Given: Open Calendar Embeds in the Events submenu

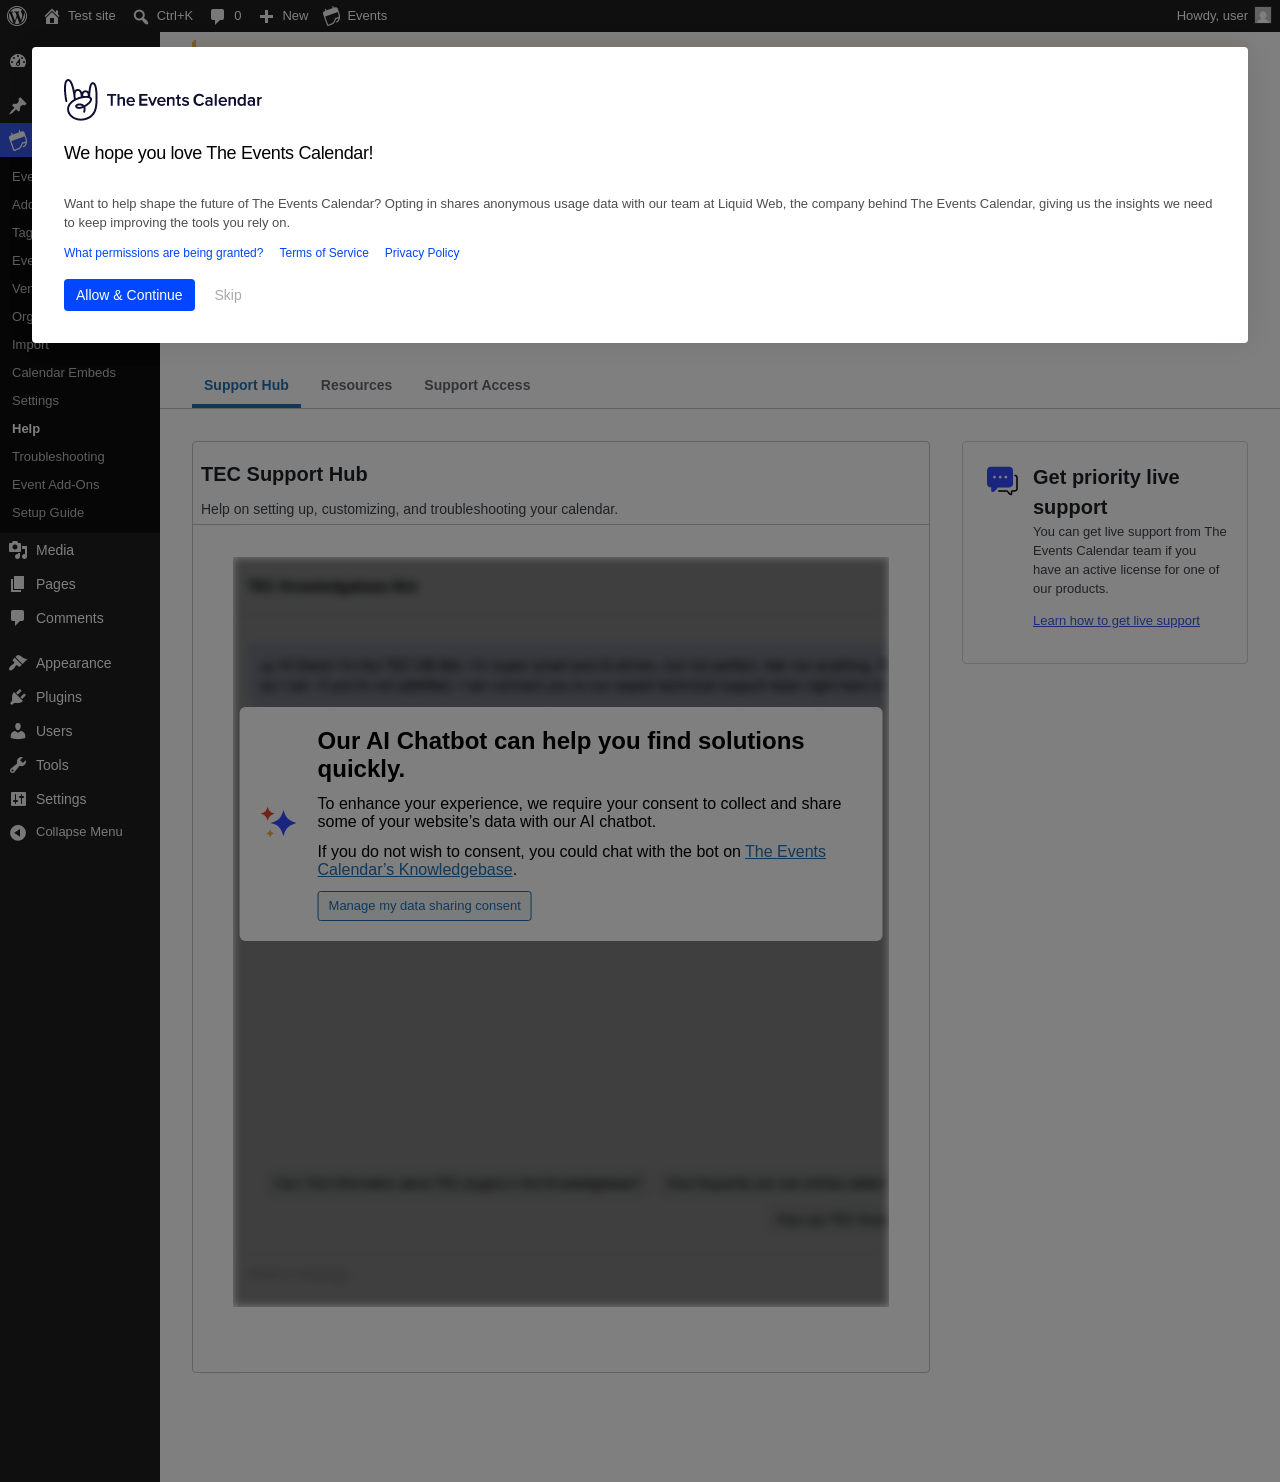Looking at the screenshot, I should tap(64, 373).
